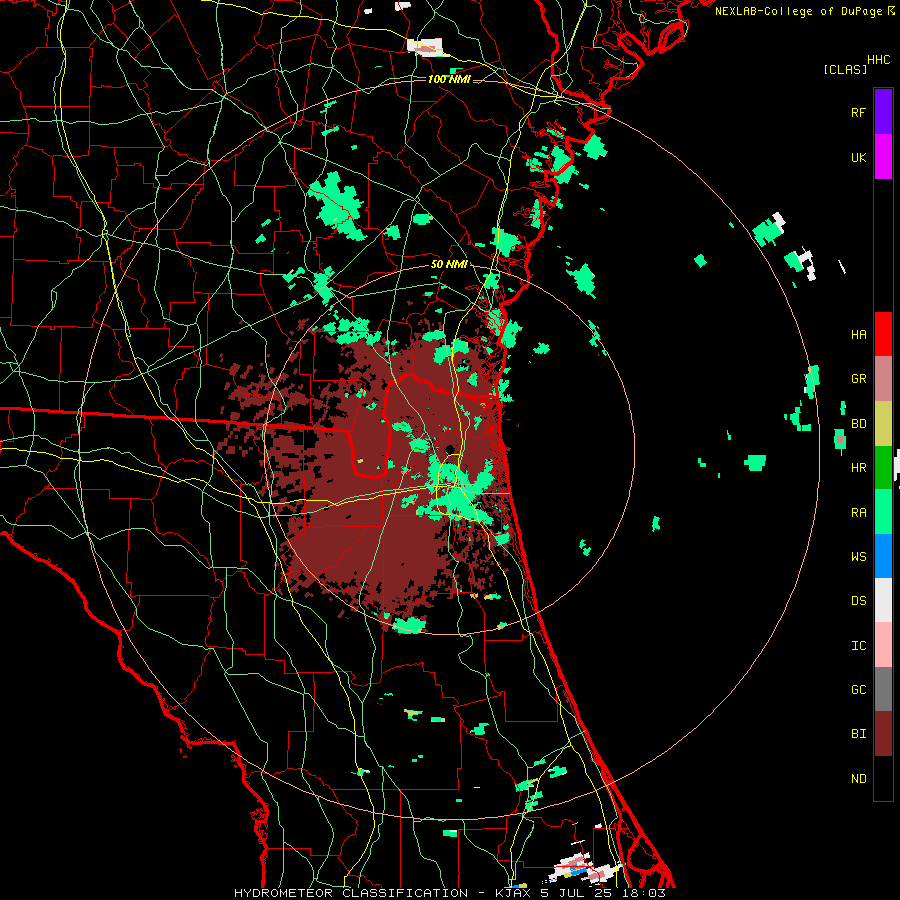Pick the HR dark green legend swatch
The width and height of the screenshot is (900, 900).
883,468
